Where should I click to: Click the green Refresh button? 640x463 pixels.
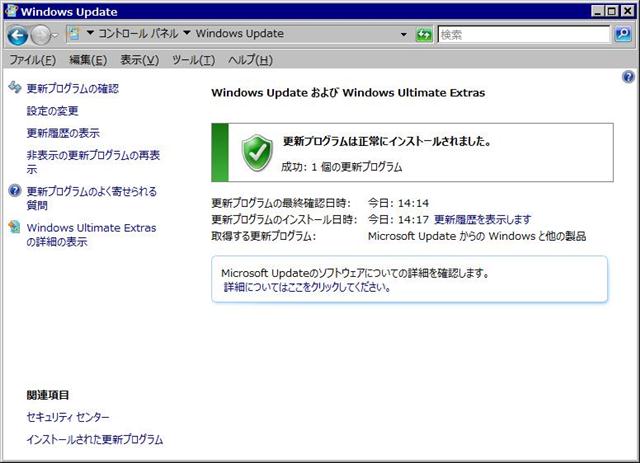pos(424,35)
